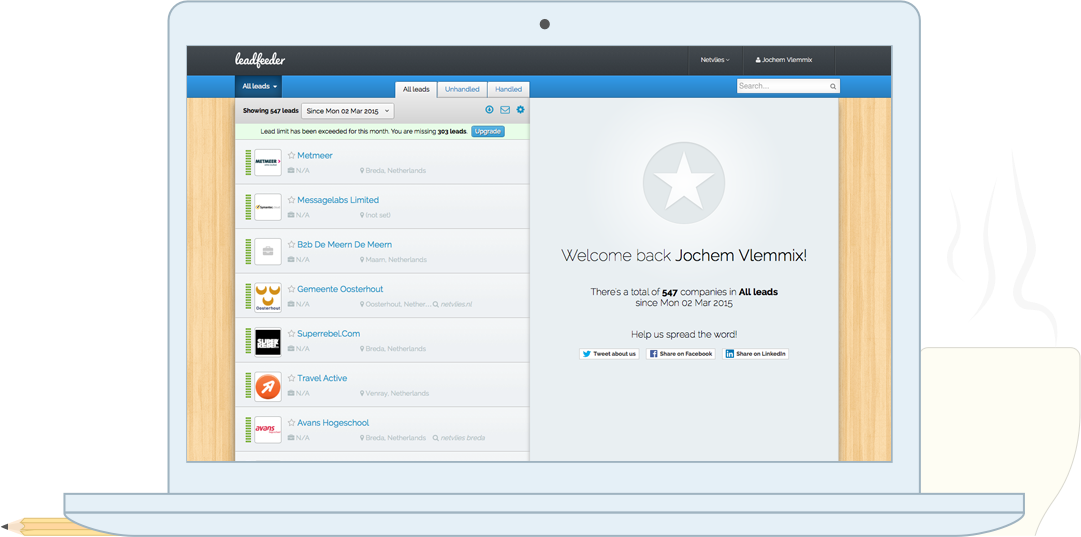1081x537 pixels.
Task: Switch to the Handled tab
Action: pos(509,90)
